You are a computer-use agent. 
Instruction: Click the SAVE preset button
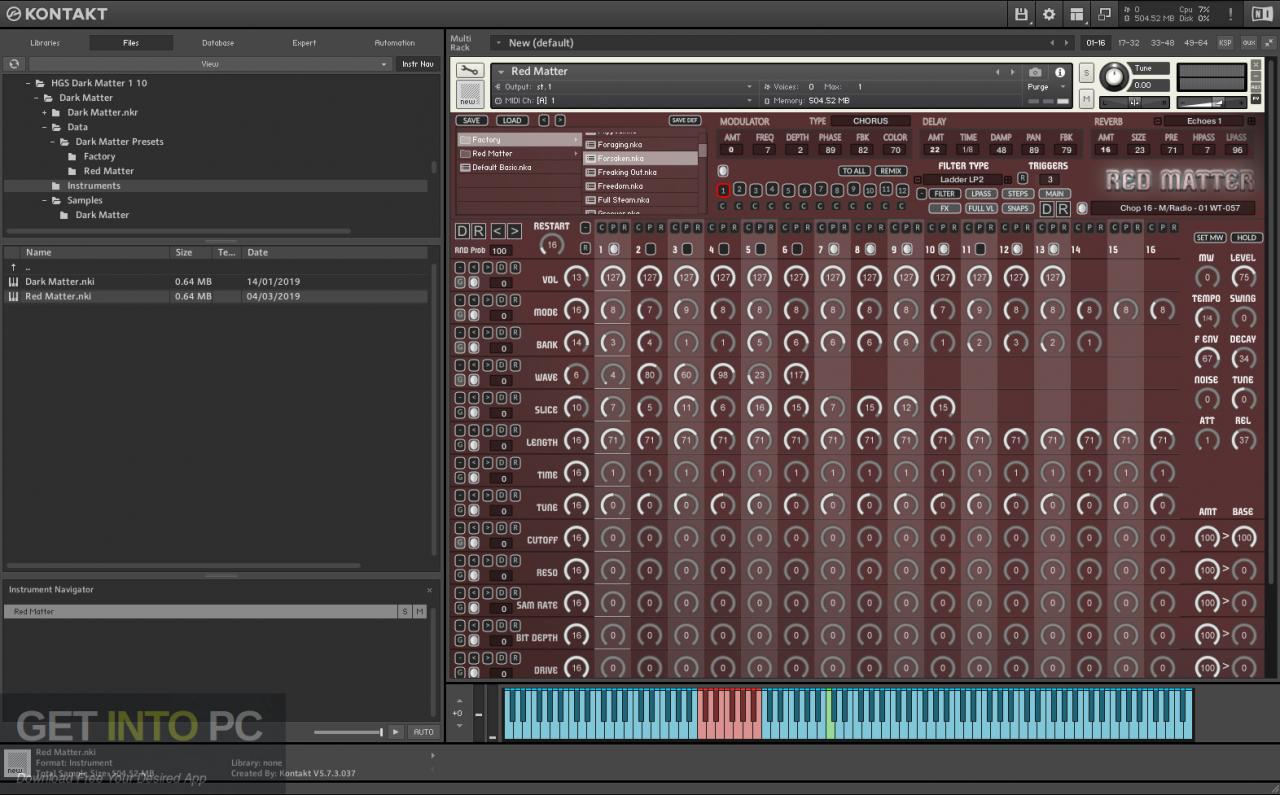click(x=472, y=121)
